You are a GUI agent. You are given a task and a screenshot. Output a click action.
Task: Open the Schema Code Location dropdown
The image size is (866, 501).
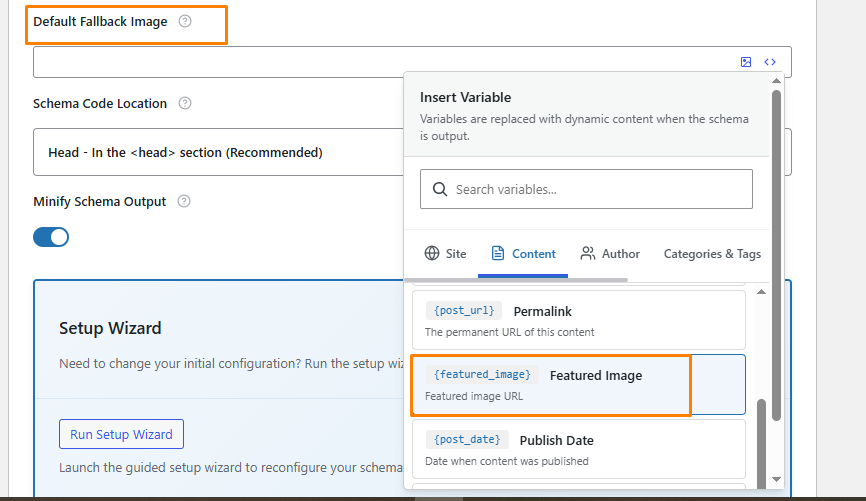(x=220, y=153)
